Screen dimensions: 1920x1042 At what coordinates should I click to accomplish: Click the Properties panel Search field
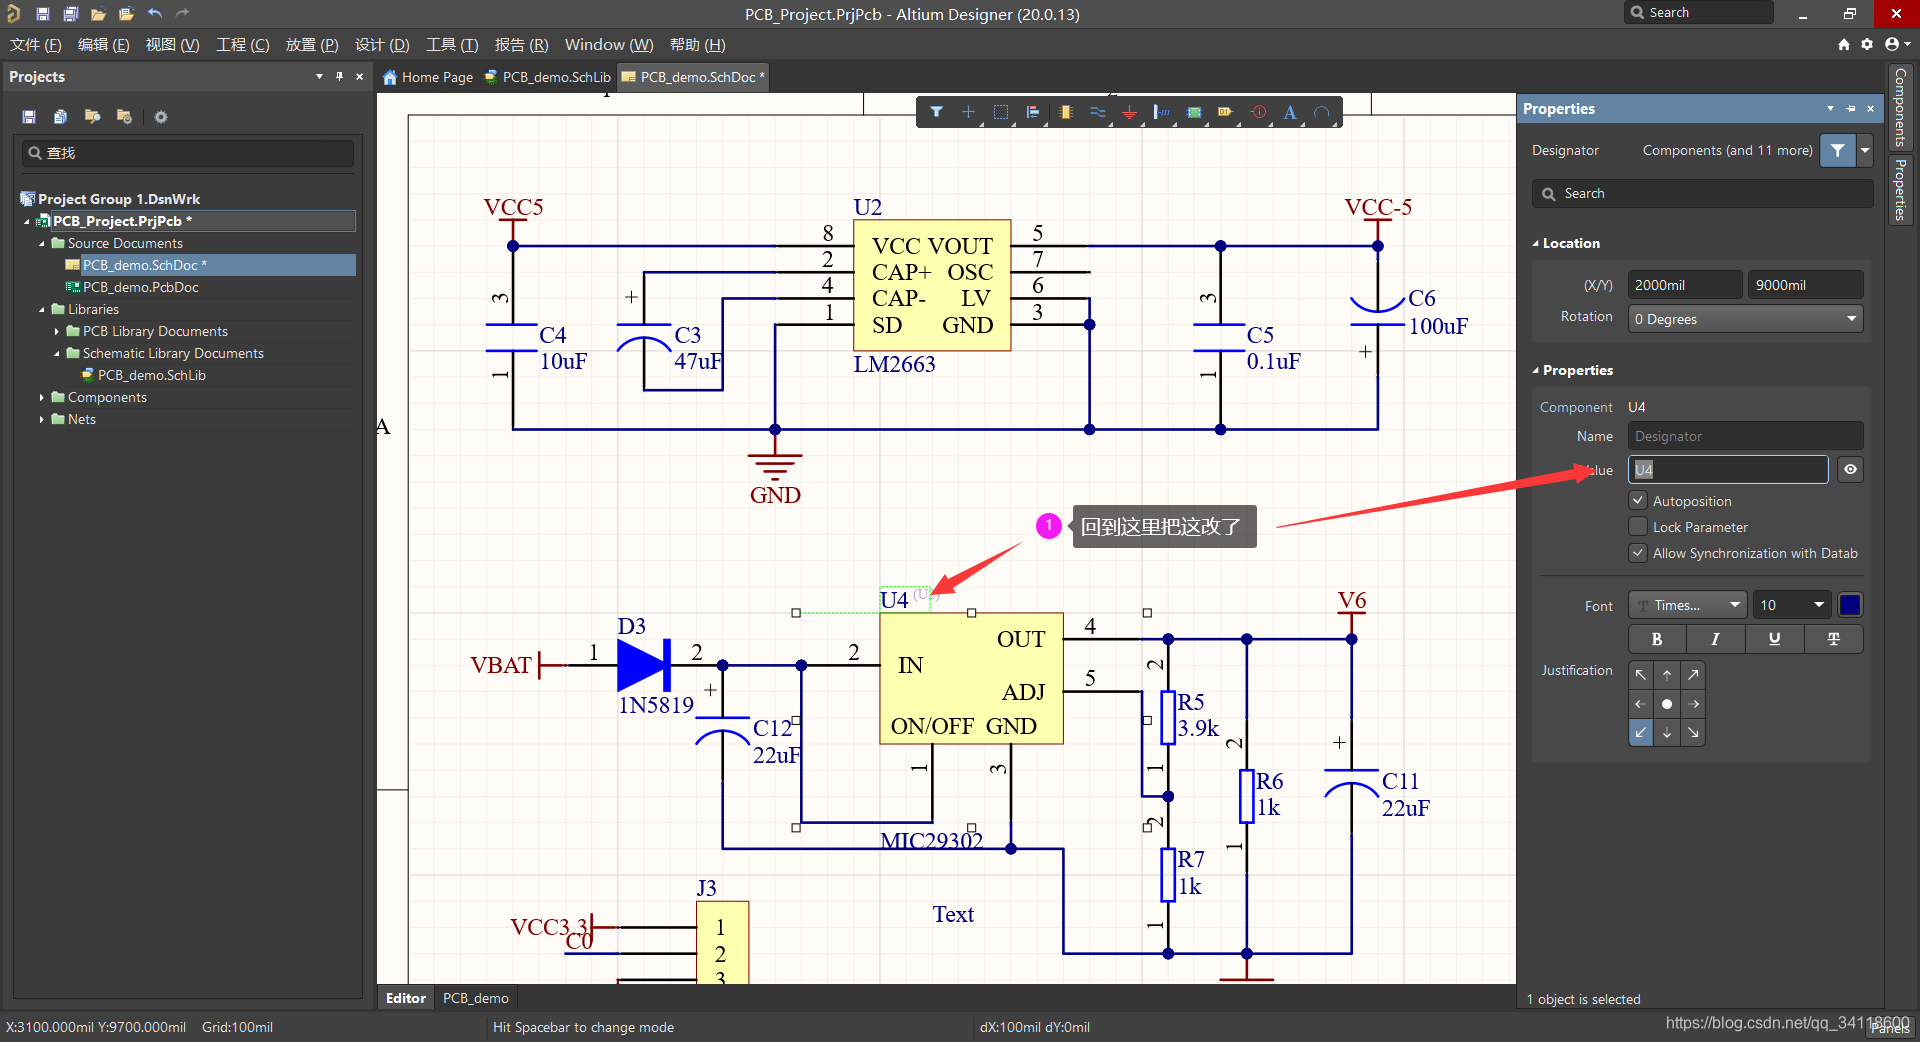(x=1702, y=193)
